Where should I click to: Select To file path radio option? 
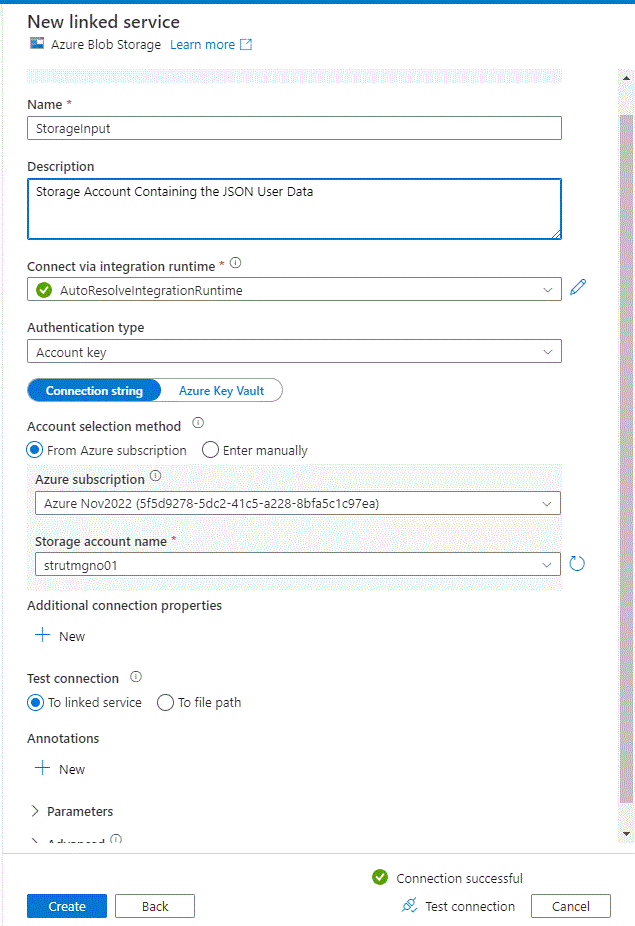[x=165, y=702]
